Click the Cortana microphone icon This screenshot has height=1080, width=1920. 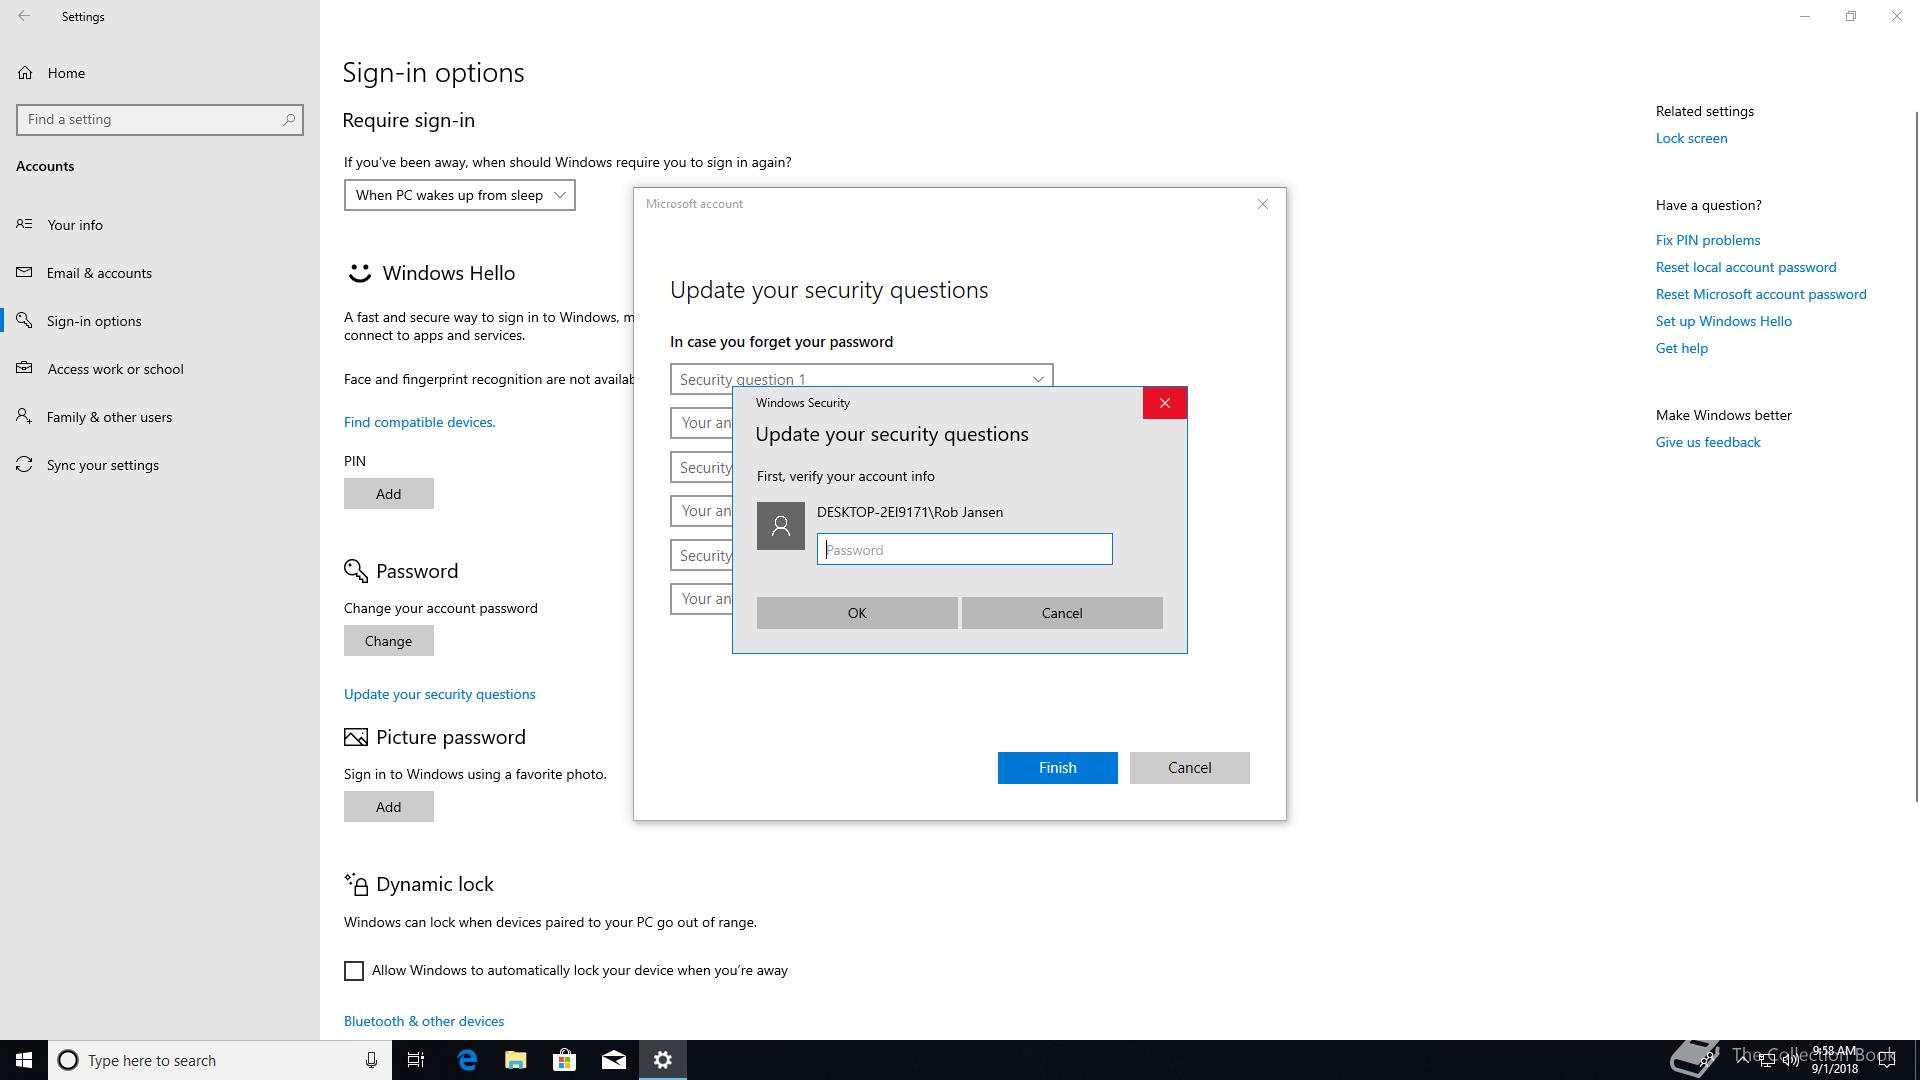(x=371, y=1060)
